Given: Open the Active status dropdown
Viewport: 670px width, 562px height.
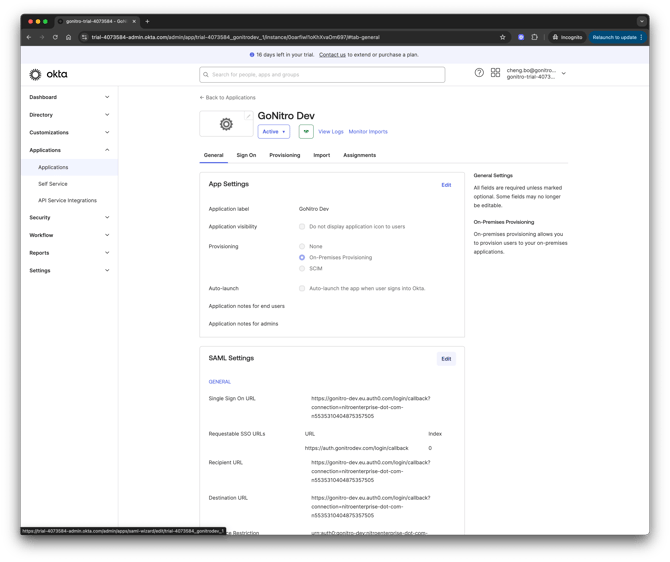Looking at the screenshot, I should (273, 132).
